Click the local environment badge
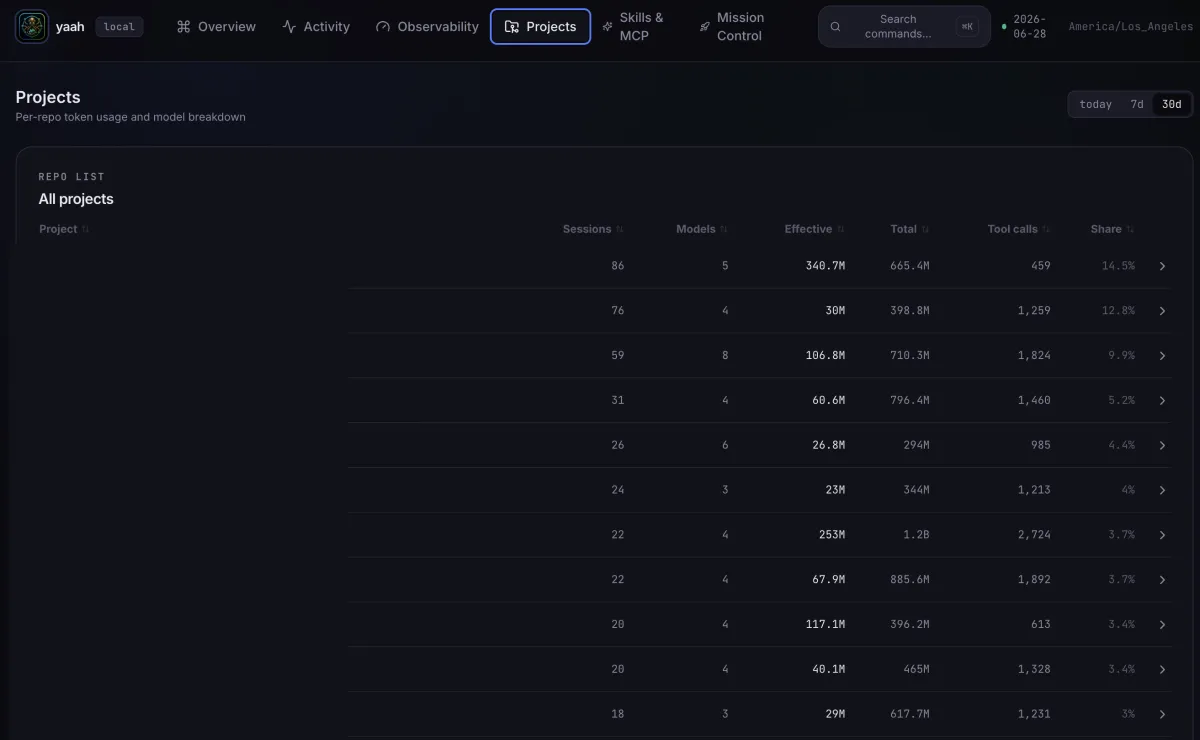Viewport: 1200px width, 740px height. (x=119, y=27)
